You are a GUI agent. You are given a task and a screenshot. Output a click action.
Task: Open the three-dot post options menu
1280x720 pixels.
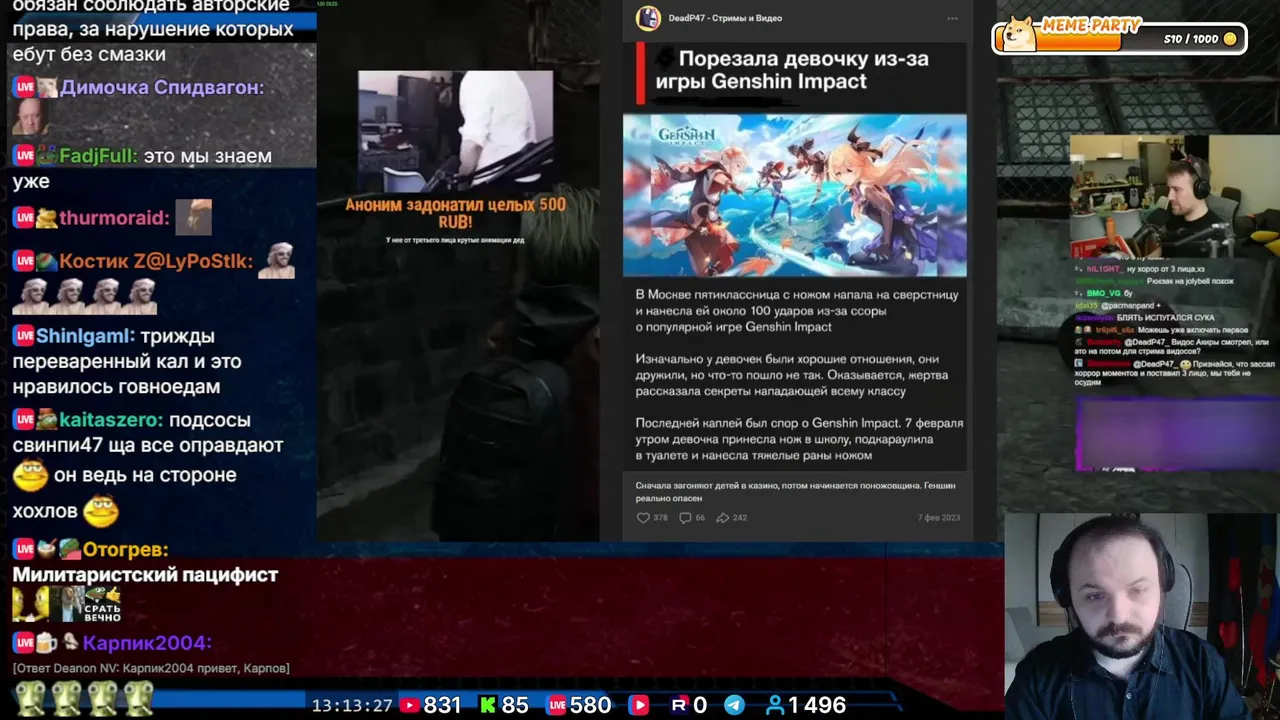click(952, 18)
